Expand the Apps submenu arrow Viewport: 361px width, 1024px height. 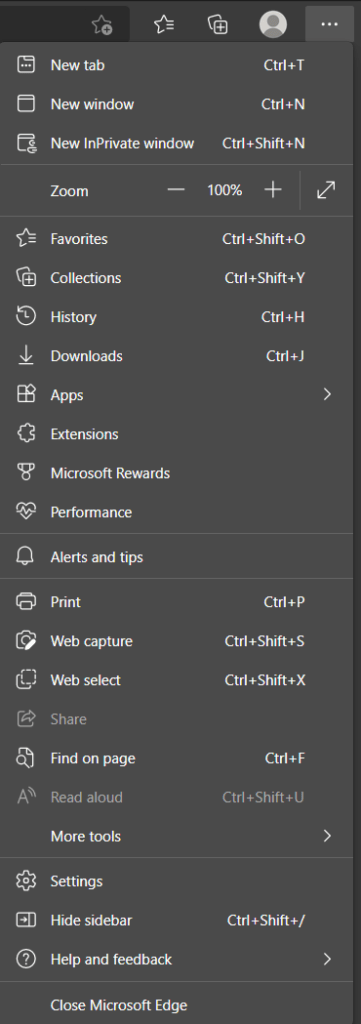click(x=327, y=394)
